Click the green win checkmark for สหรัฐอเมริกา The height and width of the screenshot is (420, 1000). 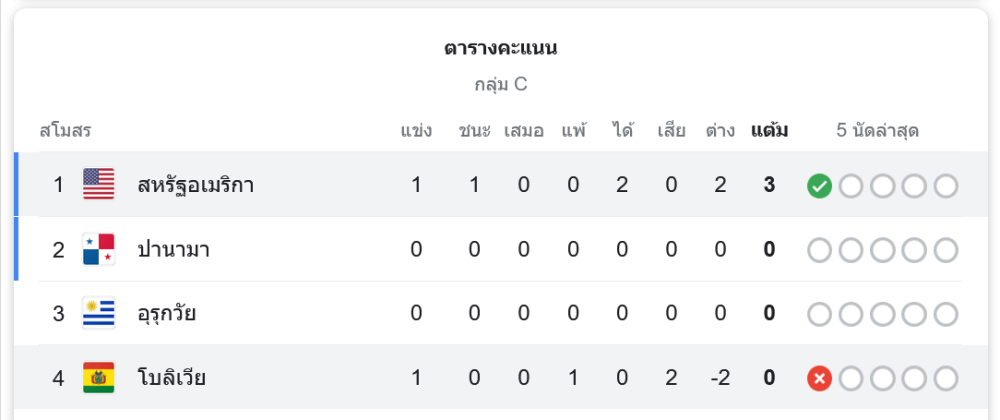click(820, 185)
